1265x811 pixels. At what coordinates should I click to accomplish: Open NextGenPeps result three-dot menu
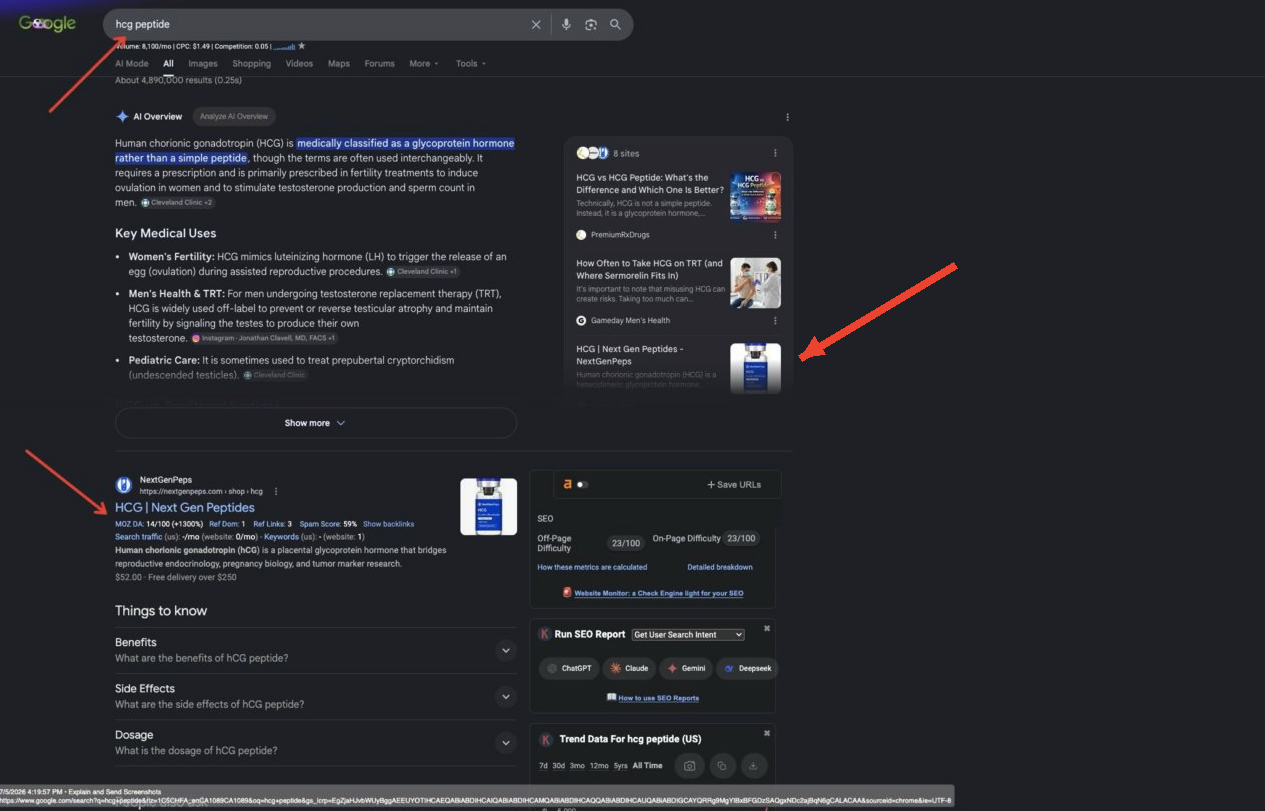tap(276, 492)
